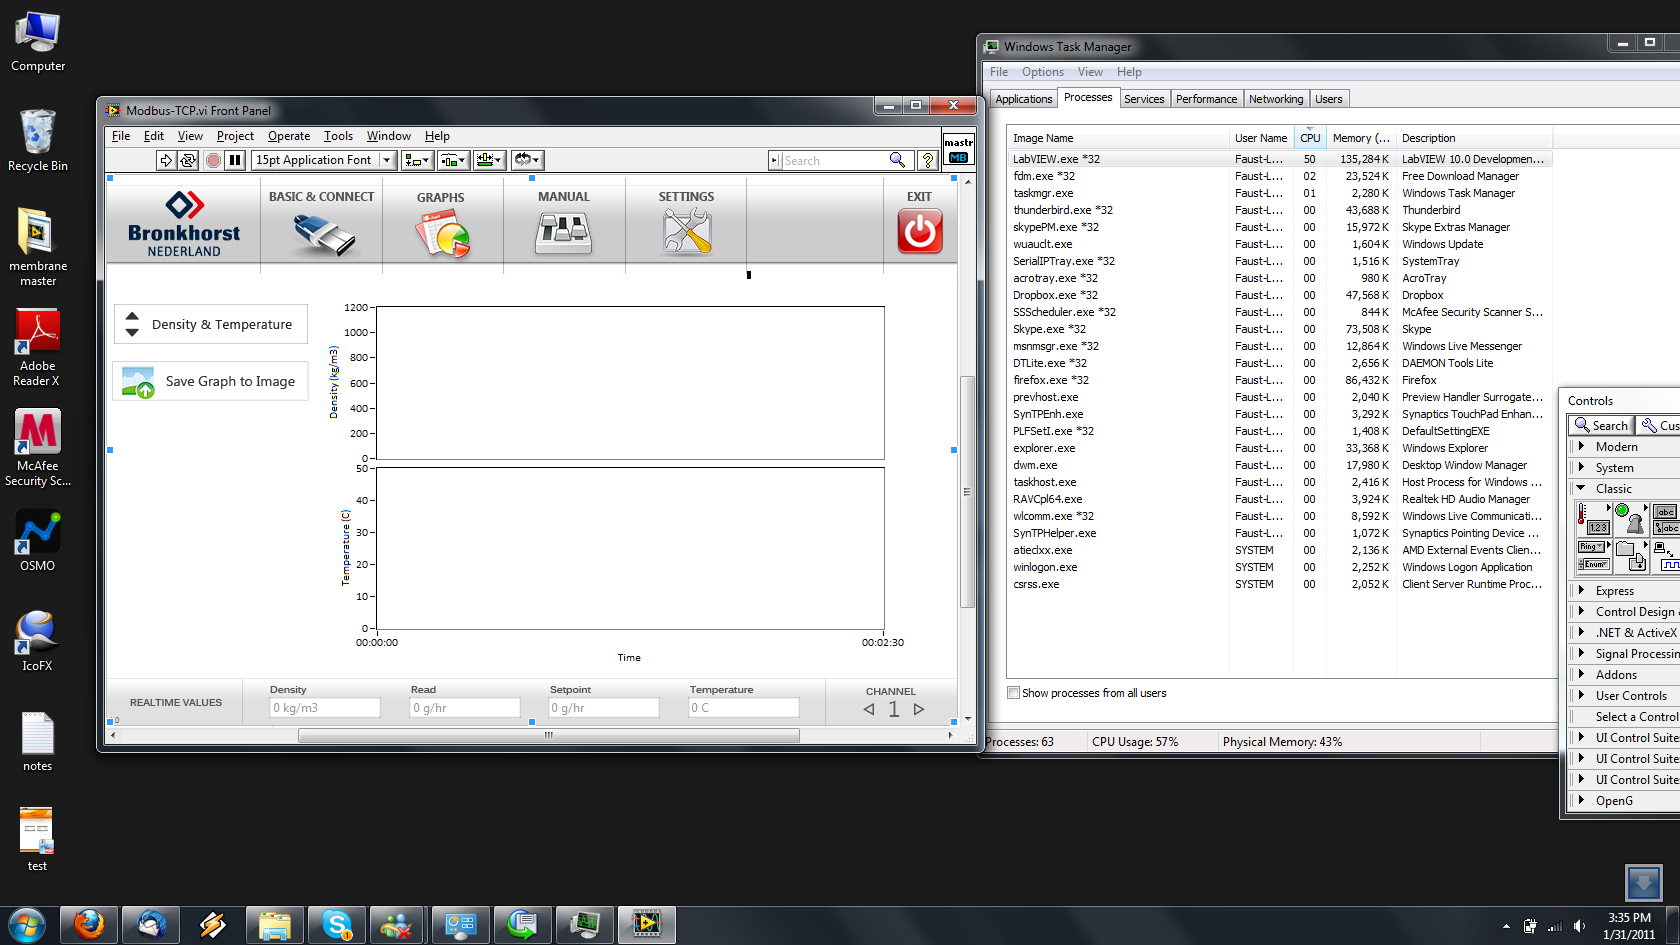Open the Align Objects toolbar menu
The image size is (1680, 945).
417,160
